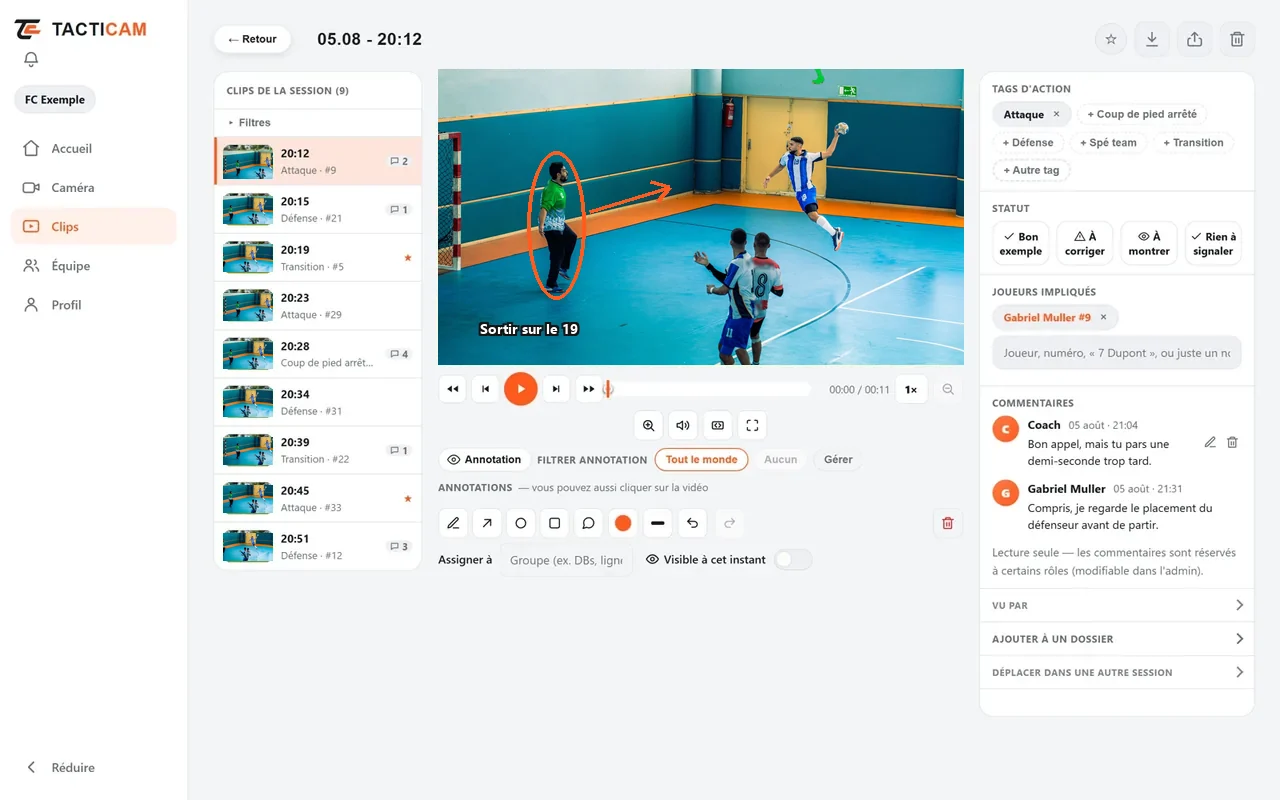The height and width of the screenshot is (800, 1280).
Task: Delete the selected annotation with red trash
Action: (948, 523)
